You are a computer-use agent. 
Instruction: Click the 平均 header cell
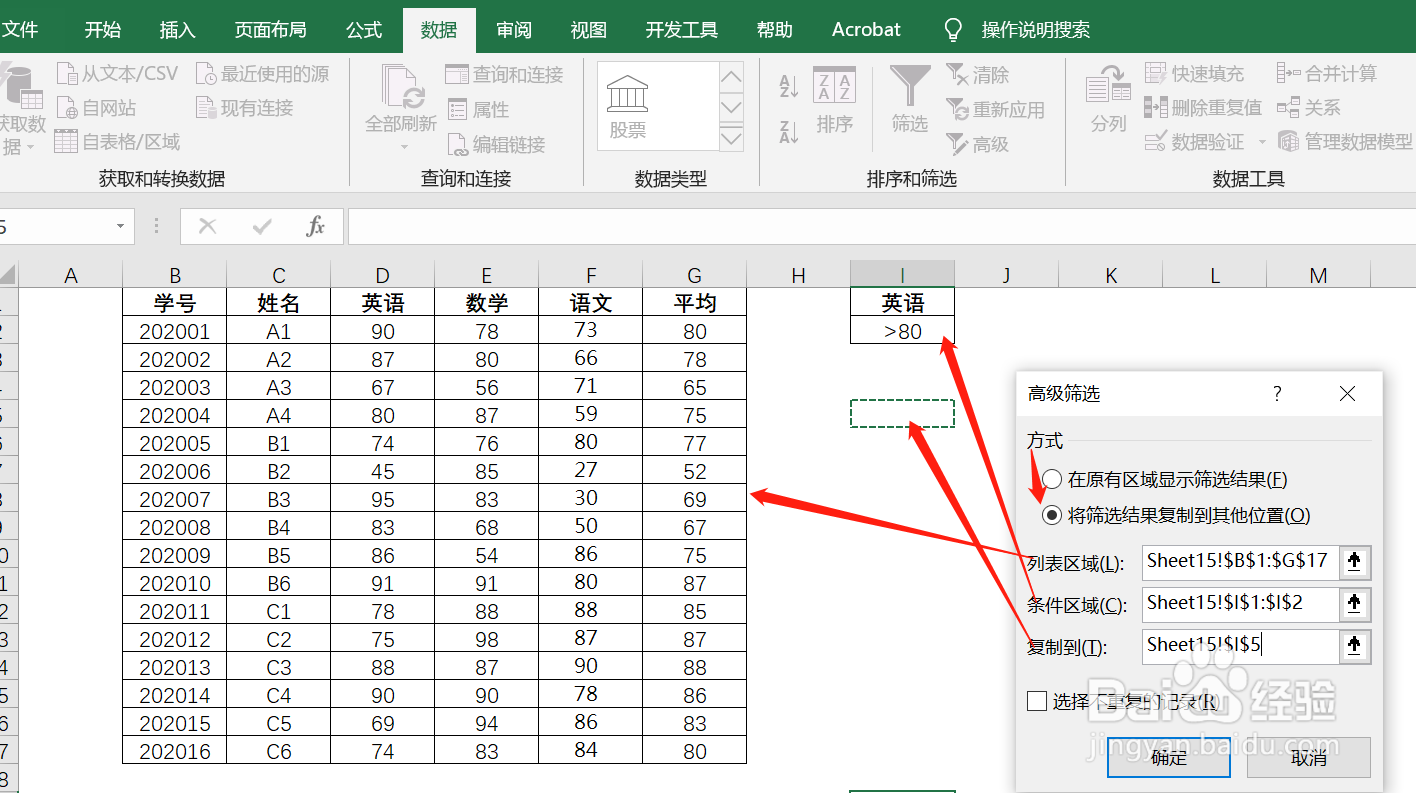click(695, 303)
